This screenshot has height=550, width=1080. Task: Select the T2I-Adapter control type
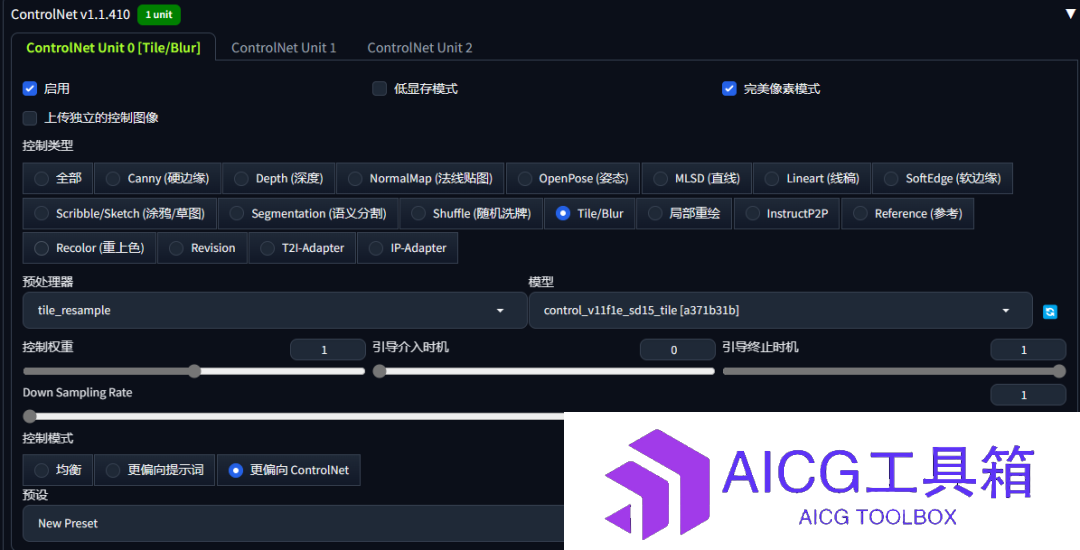(302, 248)
